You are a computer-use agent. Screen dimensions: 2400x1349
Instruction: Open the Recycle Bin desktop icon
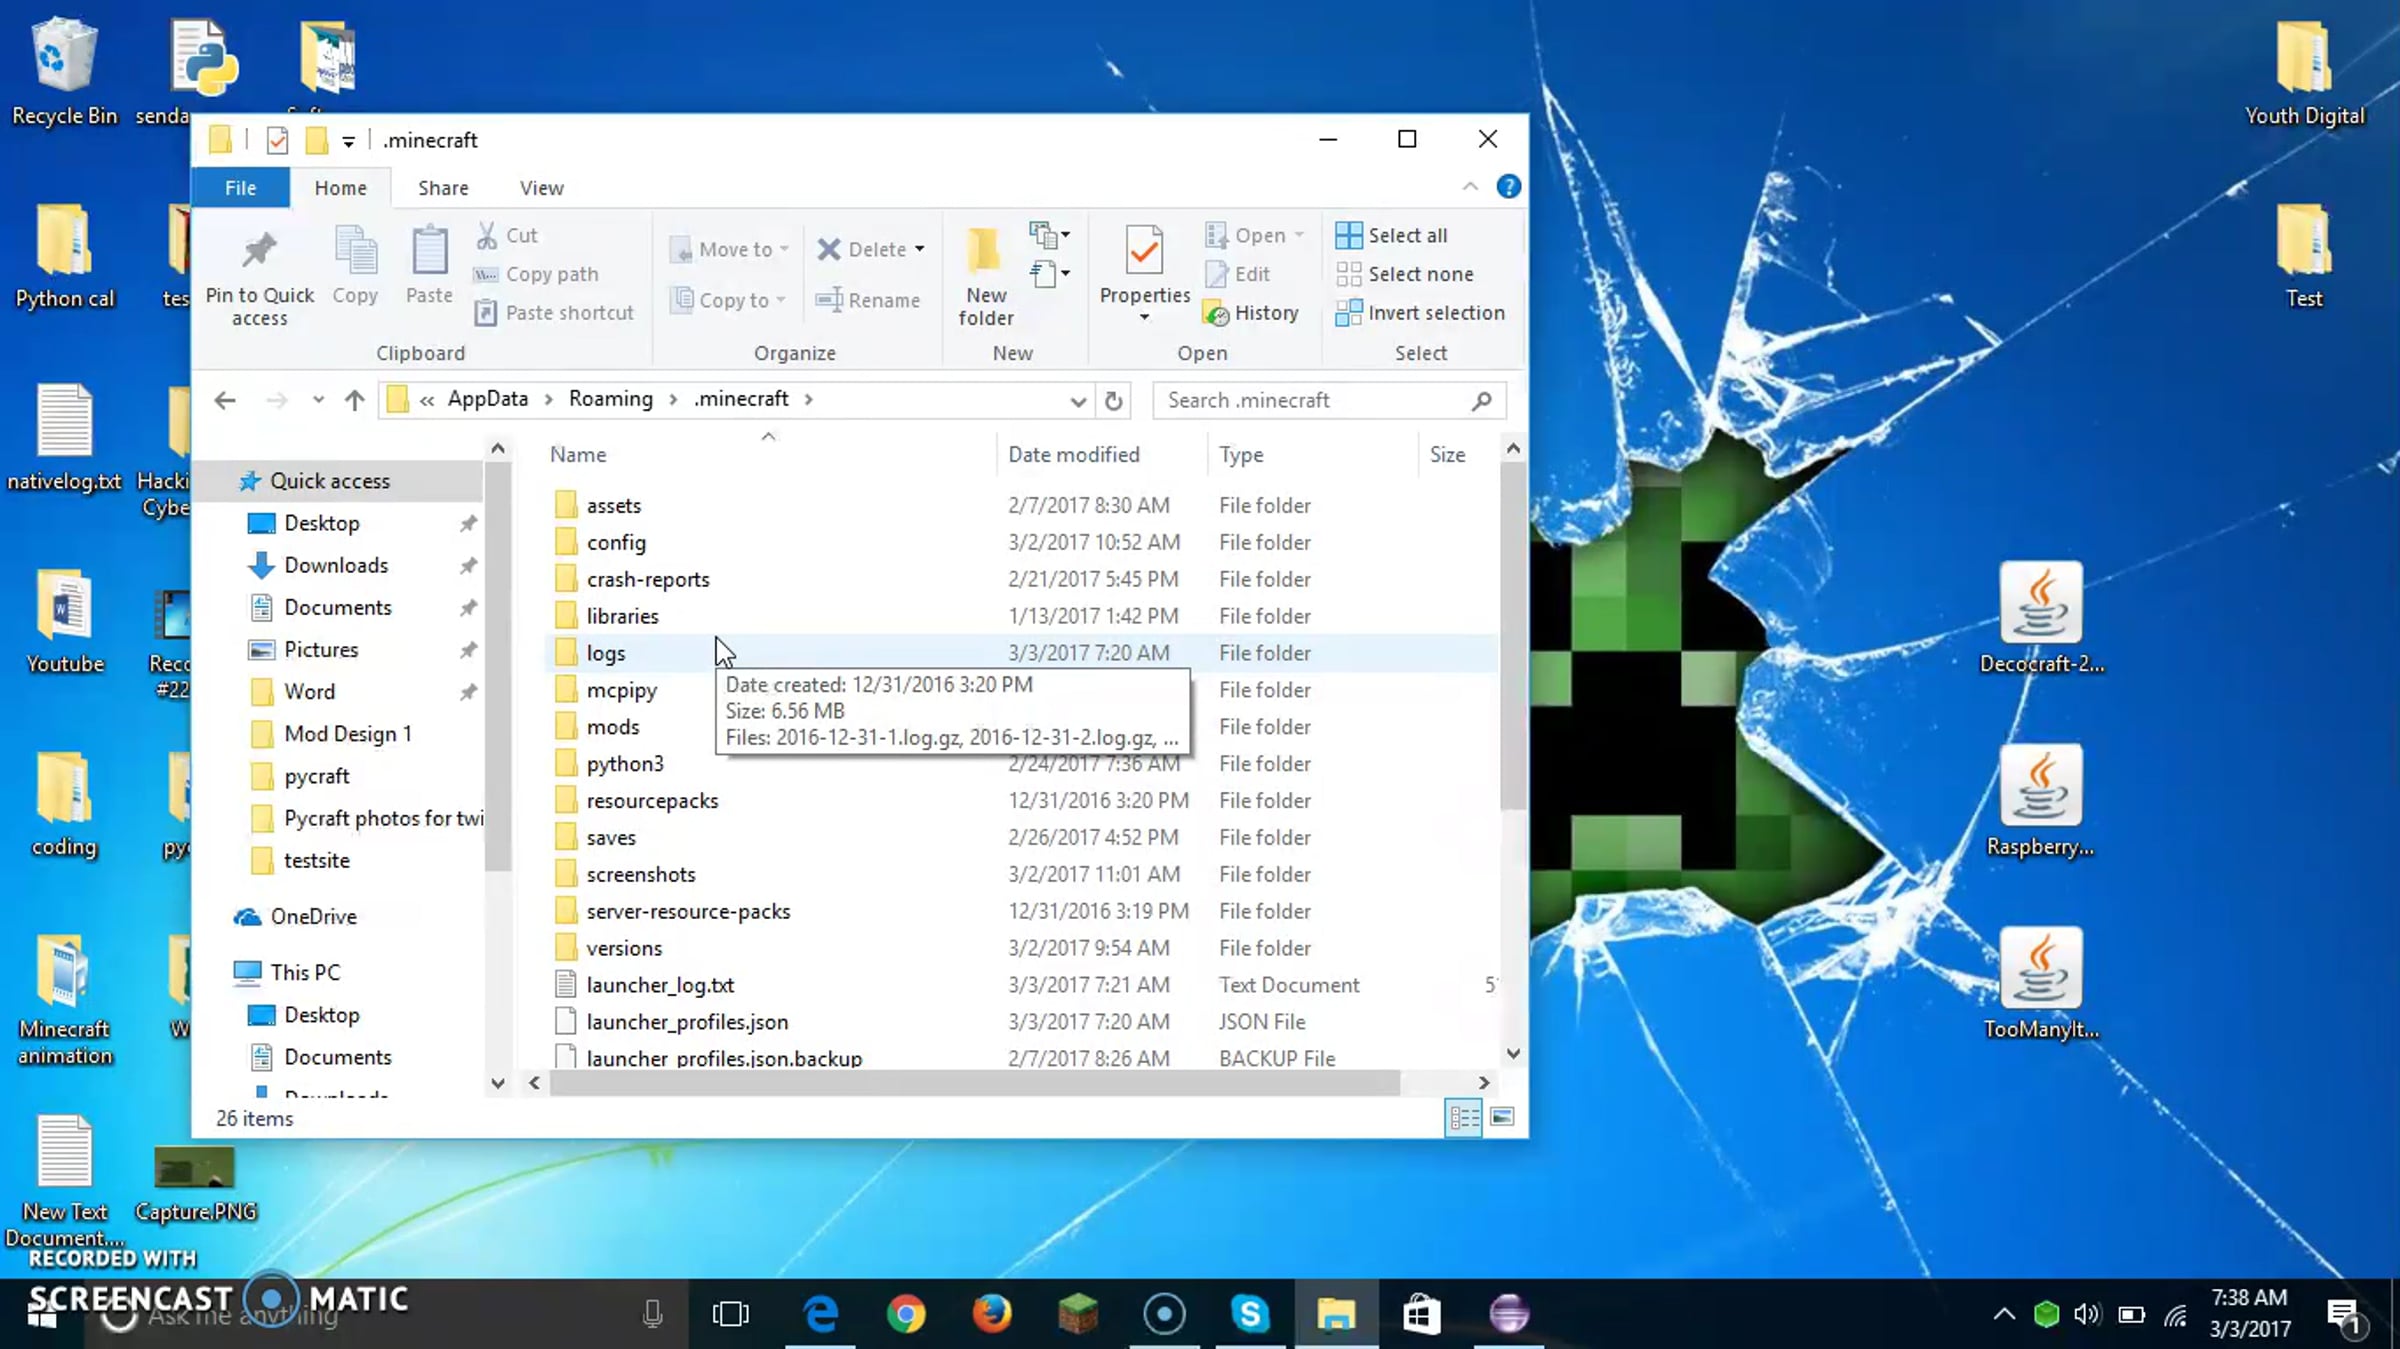64,71
